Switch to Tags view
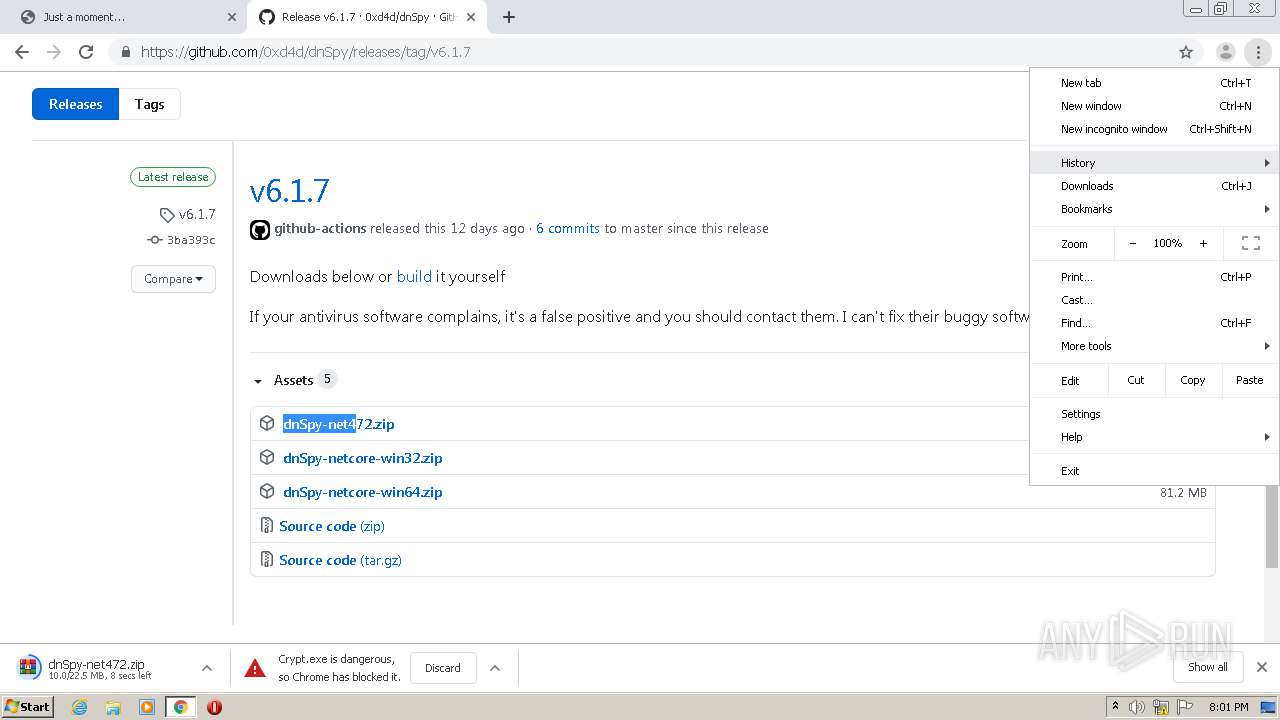 (149, 104)
